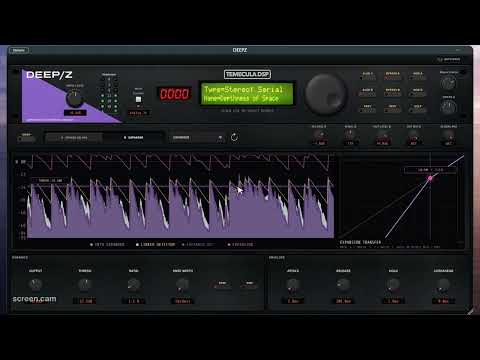
Task: Click the Temecula DSP logo badge
Action: (x=247, y=74)
